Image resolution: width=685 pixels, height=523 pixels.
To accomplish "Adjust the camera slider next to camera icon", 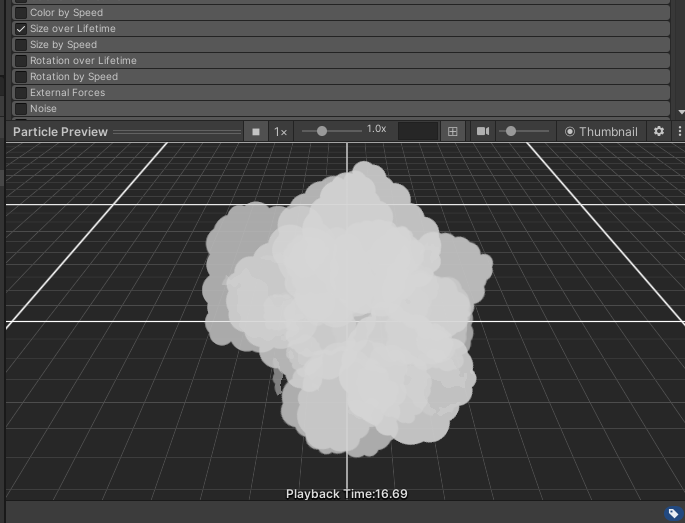I will click(x=512, y=131).
